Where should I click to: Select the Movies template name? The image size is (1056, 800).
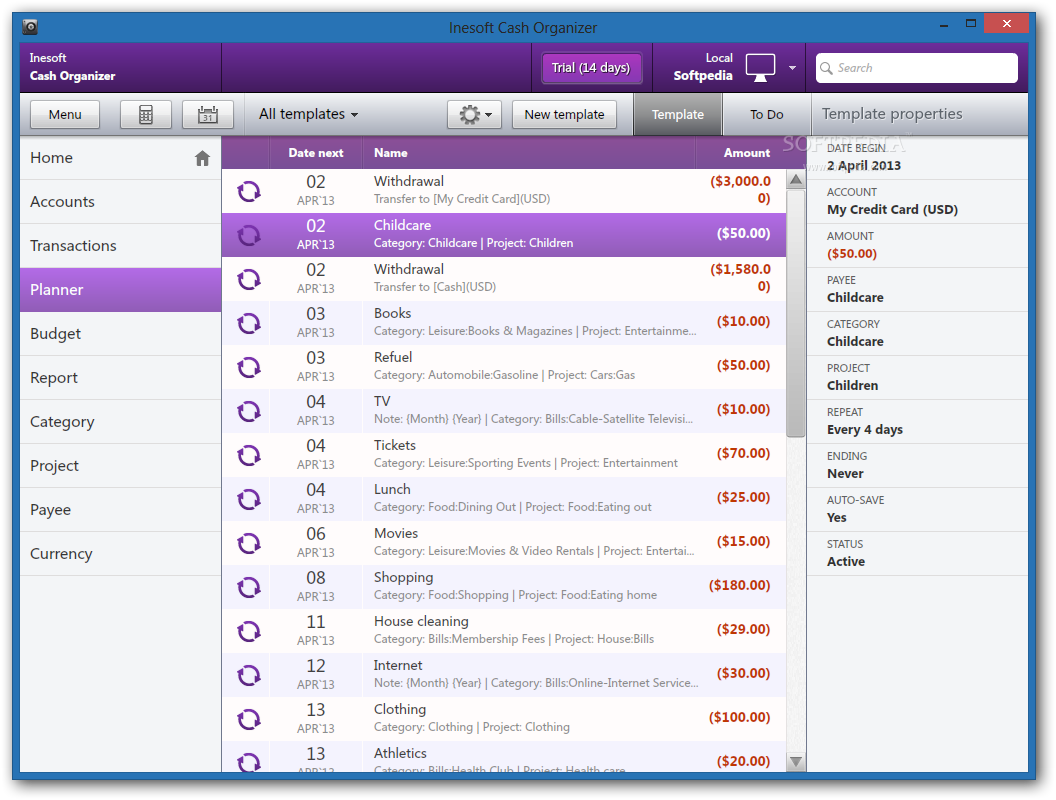(396, 533)
